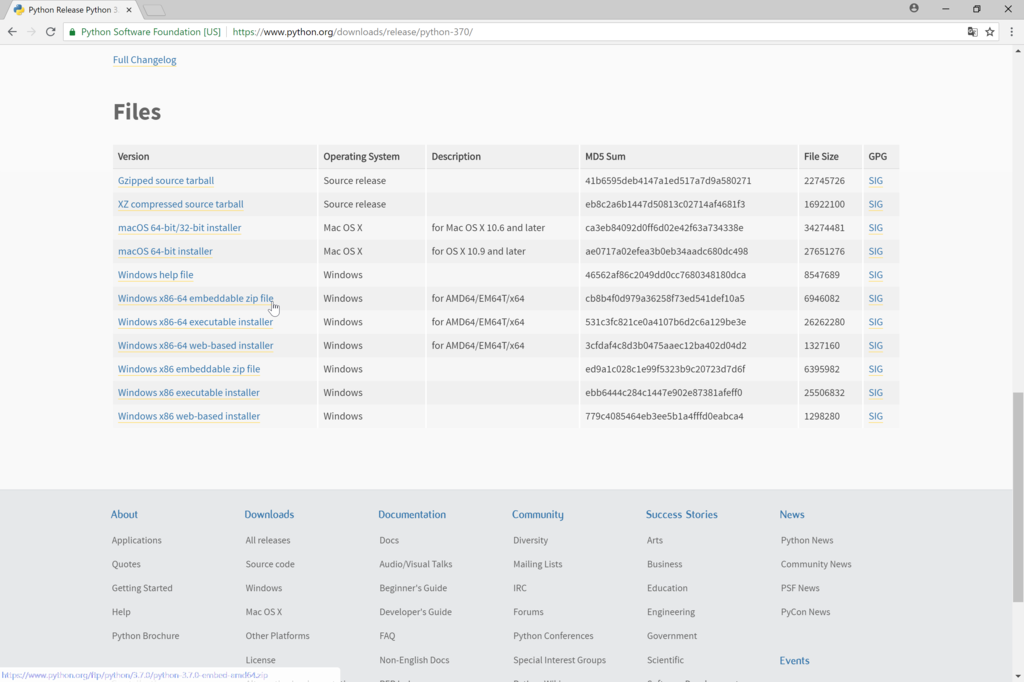Click the scrollbar down arrow
The image size is (1024, 682).
[1018, 676]
